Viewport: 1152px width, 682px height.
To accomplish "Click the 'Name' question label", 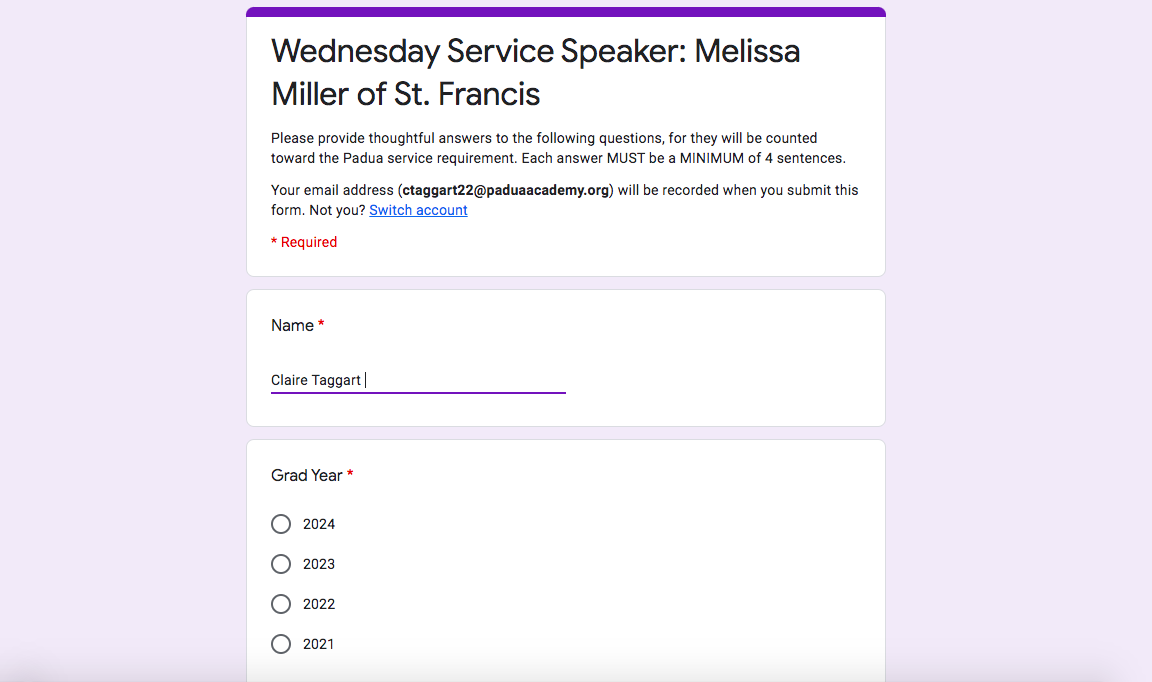I will [292, 325].
